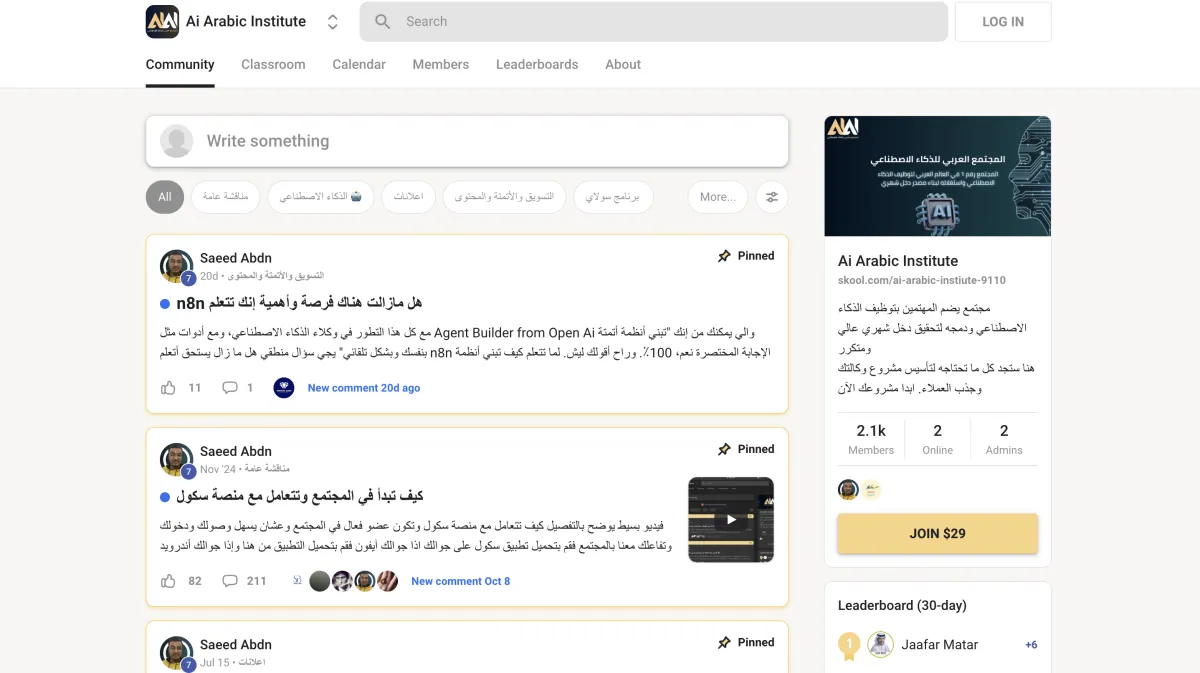The image size is (1200, 673).
Task: Switch to the Community tab
Action: (180, 64)
